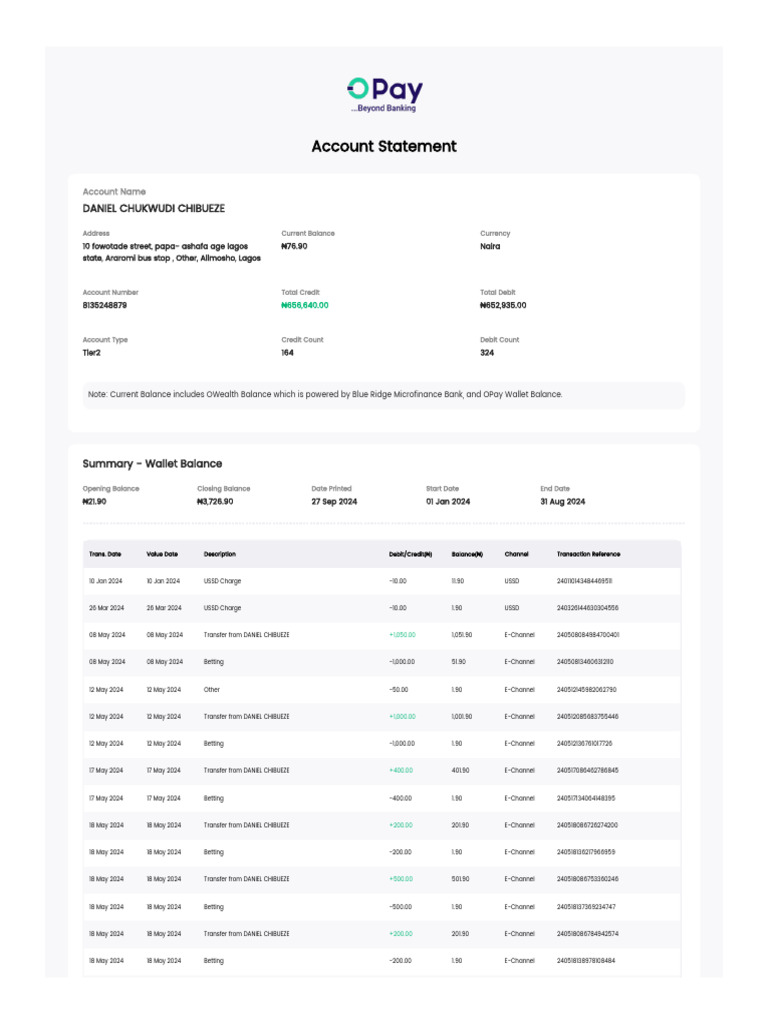Click the USSD Charge row dated 10 Jan 2024
Screen dimensions: 768x1024
[222, 581]
